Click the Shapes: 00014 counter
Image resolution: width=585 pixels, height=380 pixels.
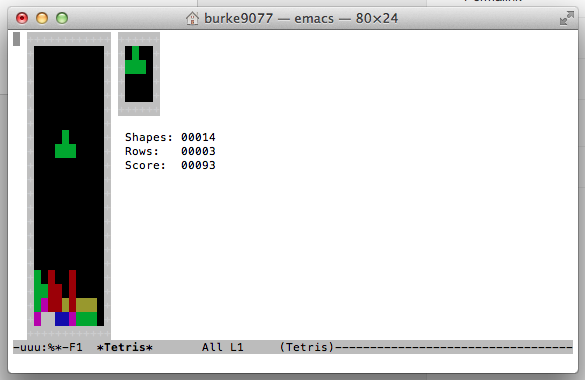(x=170, y=137)
